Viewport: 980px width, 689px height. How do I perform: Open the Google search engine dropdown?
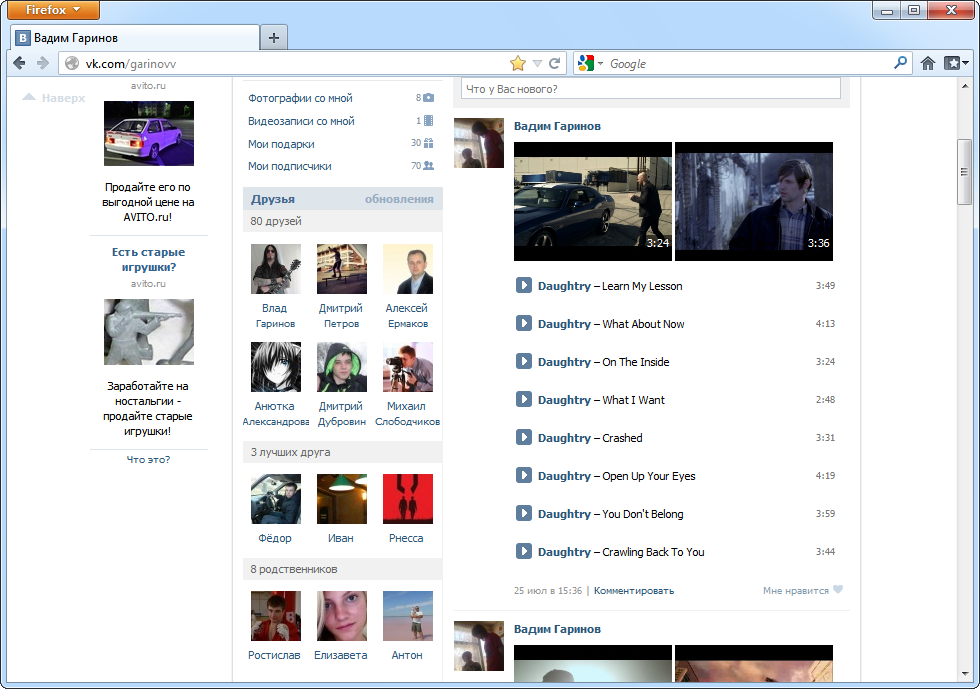(600, 64)
